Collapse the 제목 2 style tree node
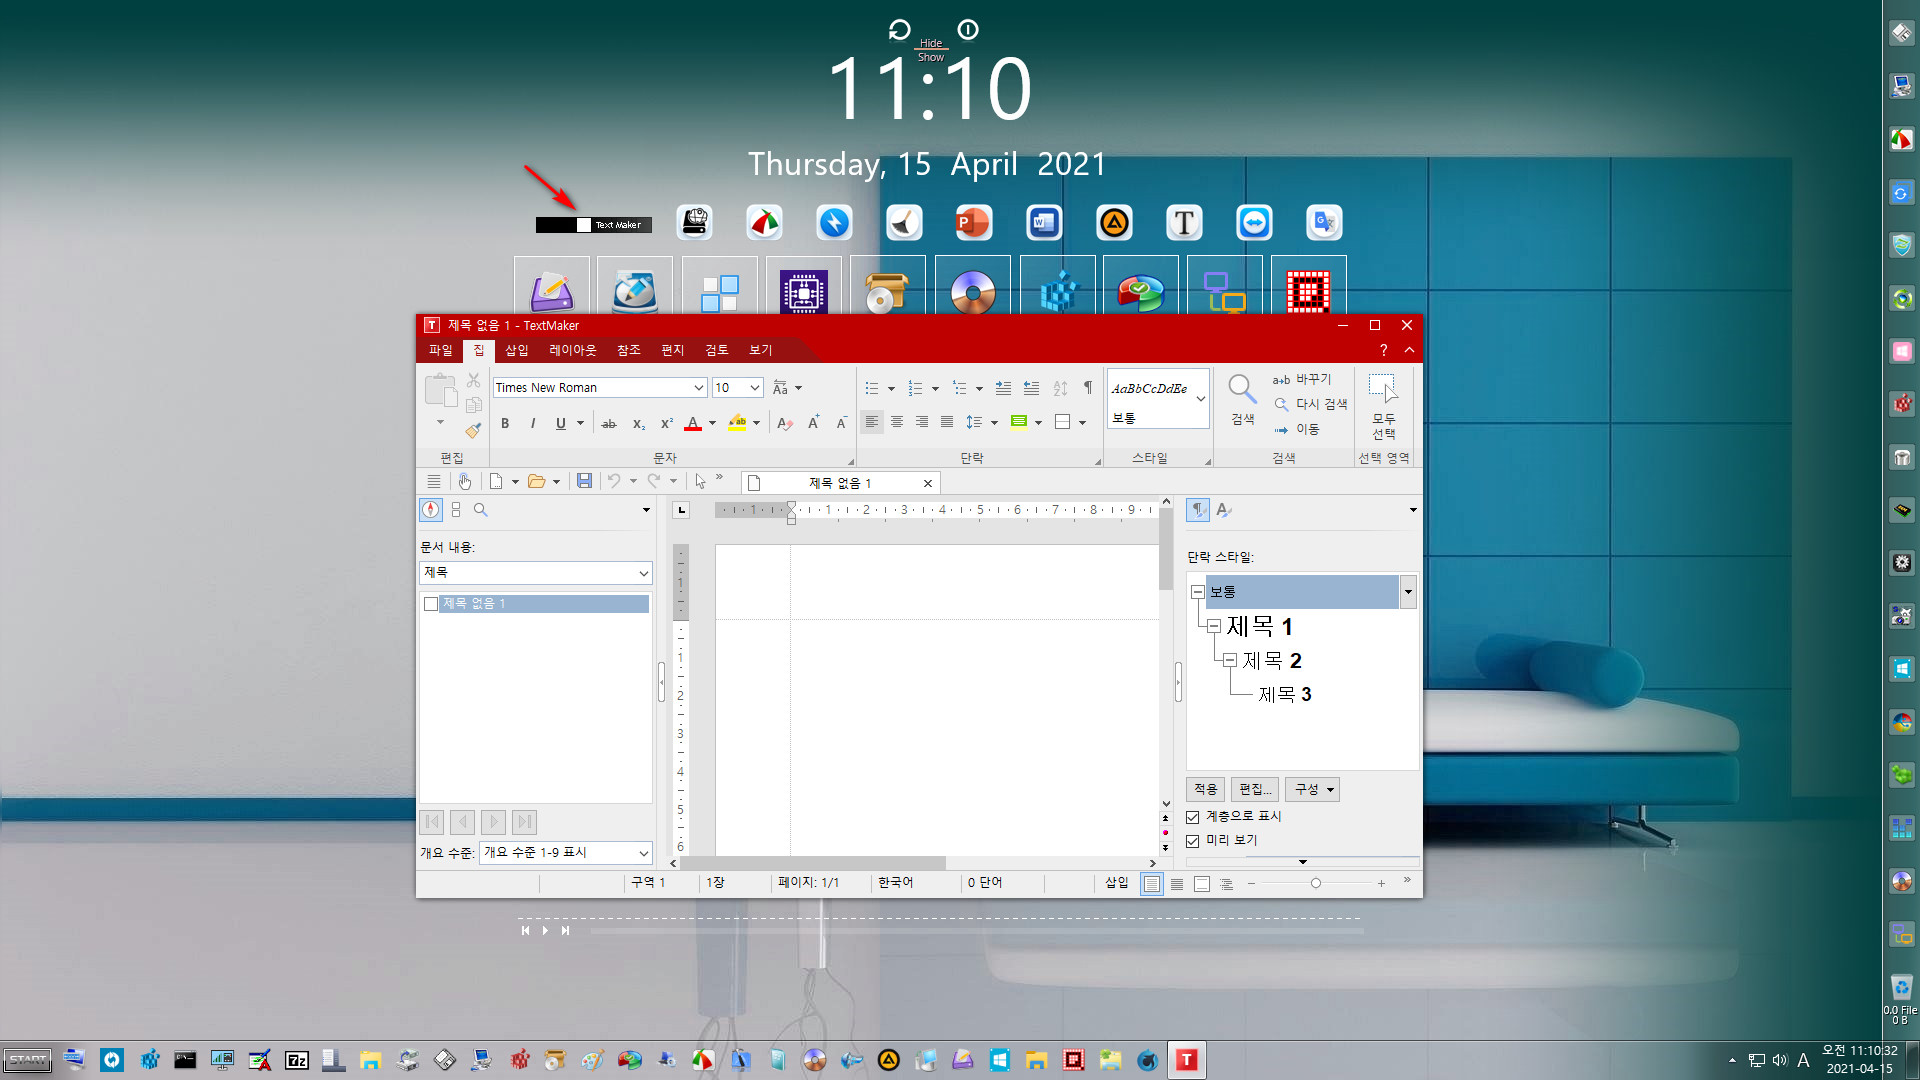1920x1080 pixels. tap(1230, 660)
